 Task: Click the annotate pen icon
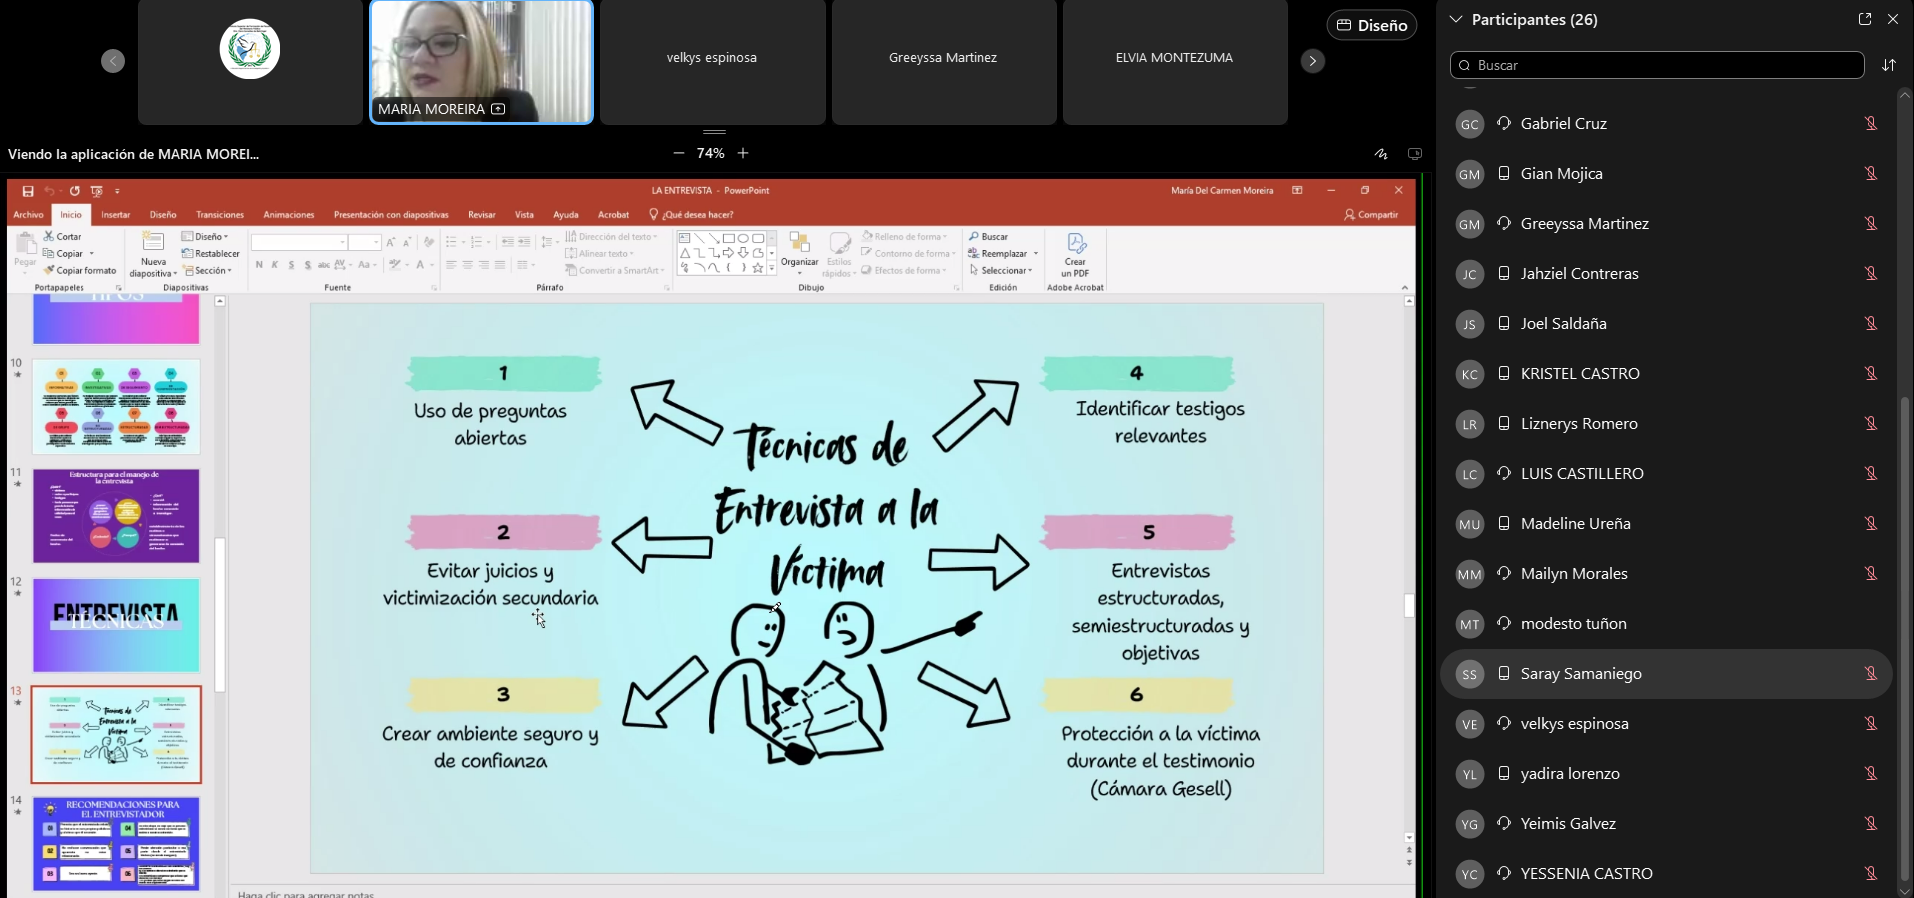pos(1381,154)
